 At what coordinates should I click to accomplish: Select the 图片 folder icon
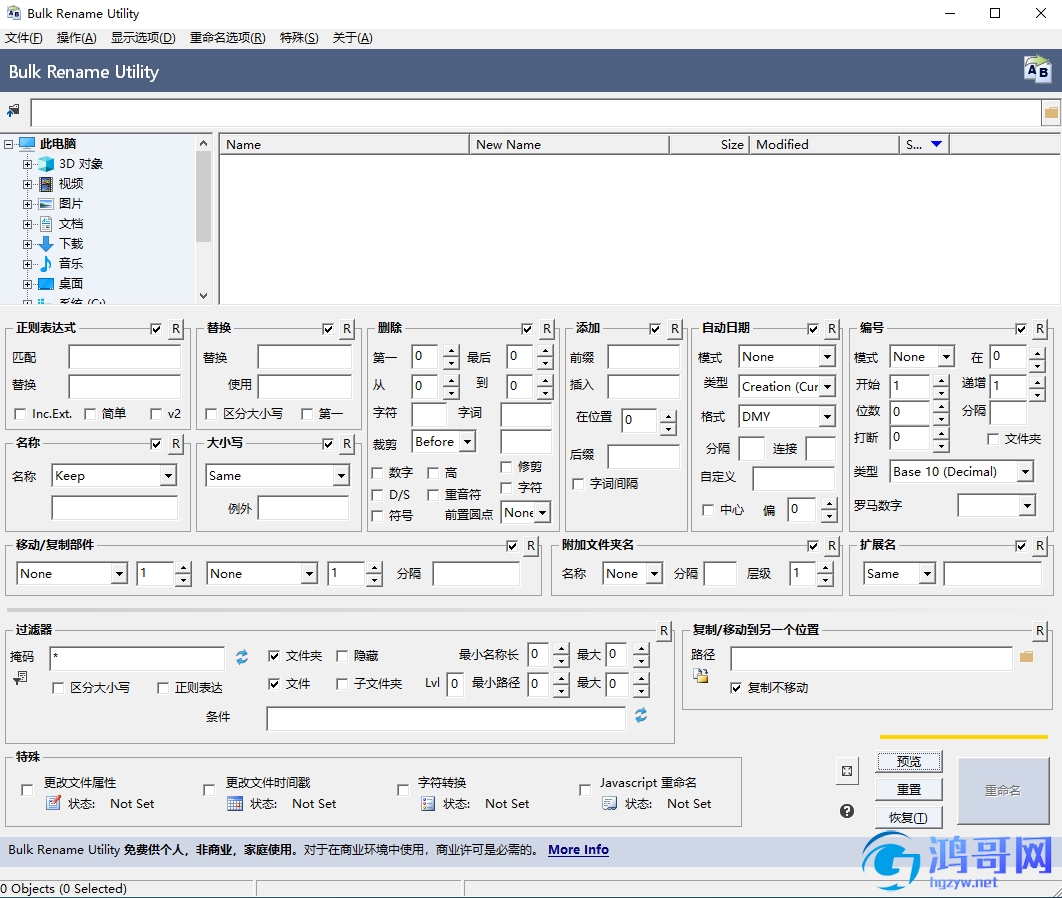pos(46,204)
